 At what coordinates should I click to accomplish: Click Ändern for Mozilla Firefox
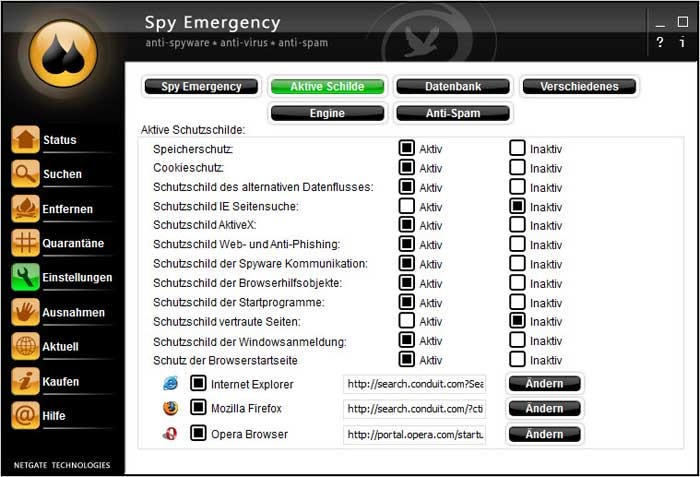coord(545,408)
